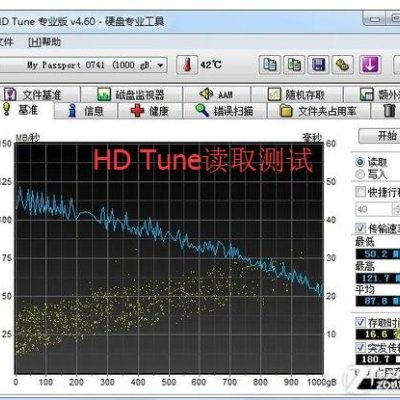The width and height of the screenshot is (400, 400).
Task: Select the 写入 write radio button
Action: (360, 174)
